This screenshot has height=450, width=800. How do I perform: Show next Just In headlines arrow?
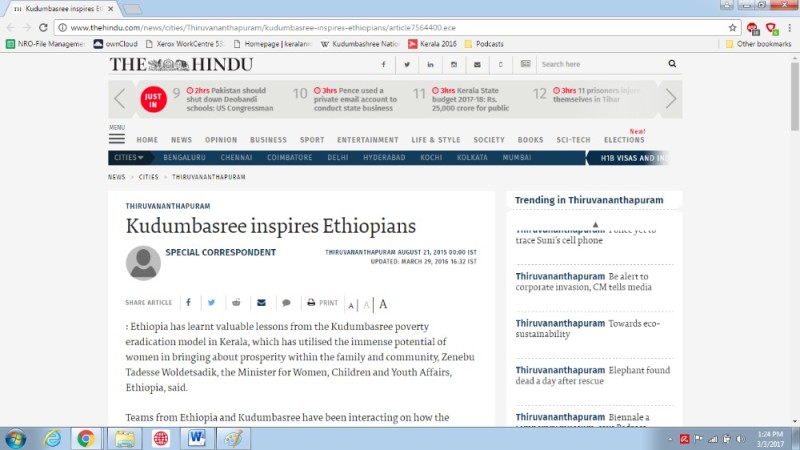(x=670, y=98)
